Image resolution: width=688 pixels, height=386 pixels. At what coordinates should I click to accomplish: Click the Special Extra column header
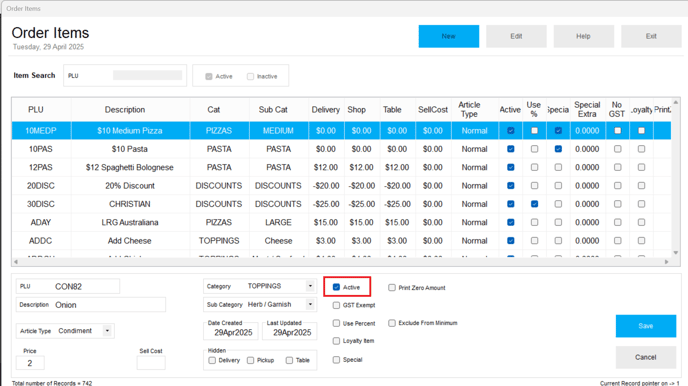tap(587, 110)
